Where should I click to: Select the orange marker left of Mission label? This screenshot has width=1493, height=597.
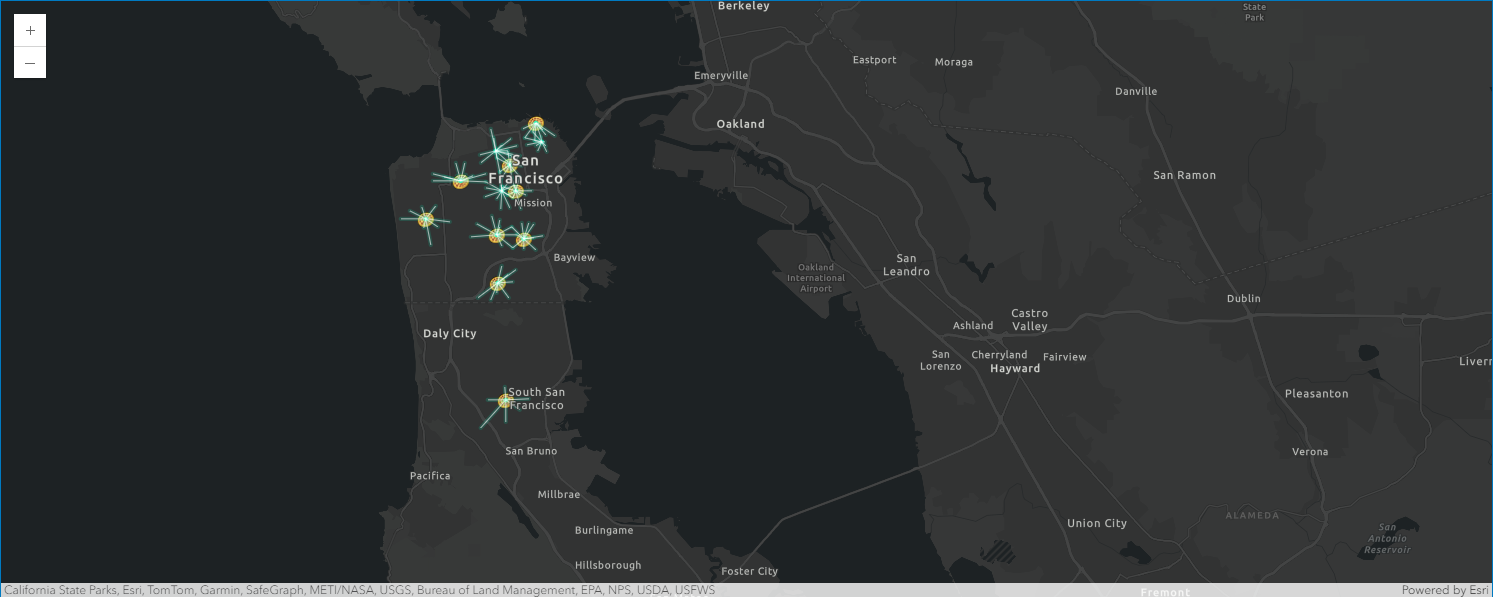515,191
